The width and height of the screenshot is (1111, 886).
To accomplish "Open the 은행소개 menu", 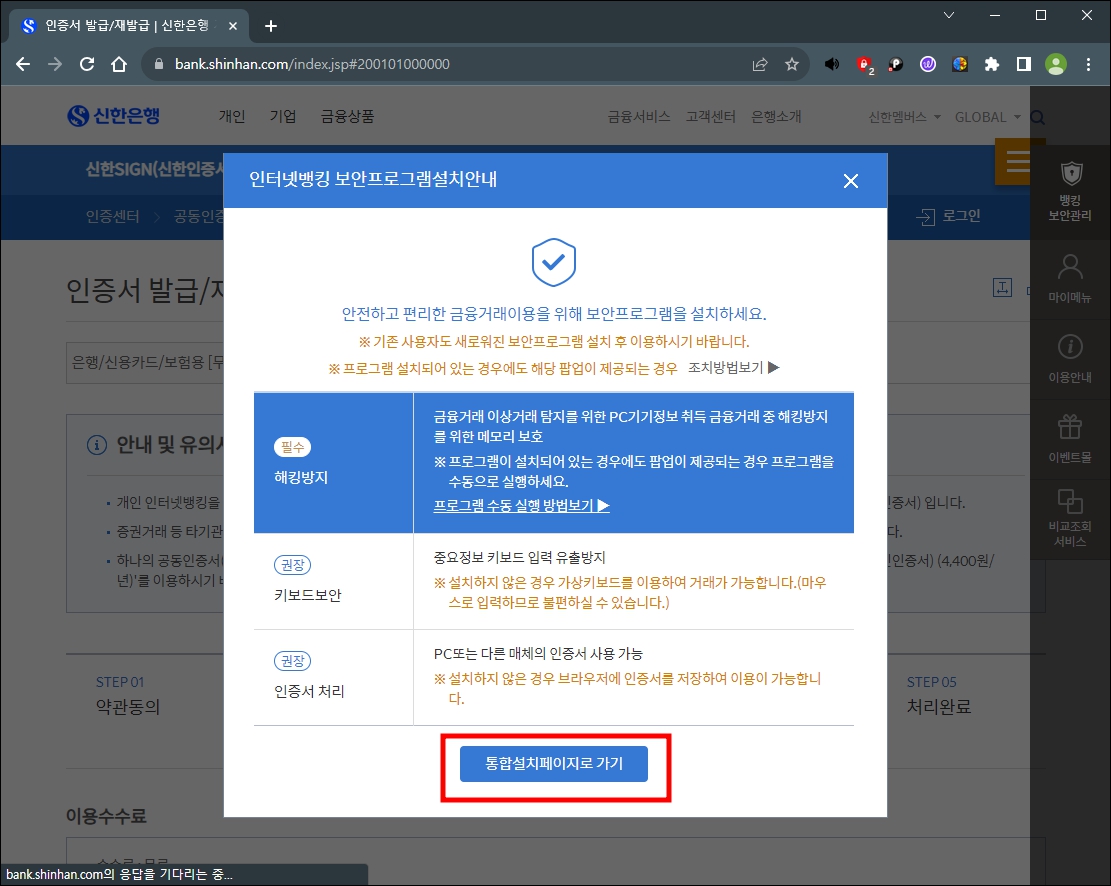I will click(776, 116).
